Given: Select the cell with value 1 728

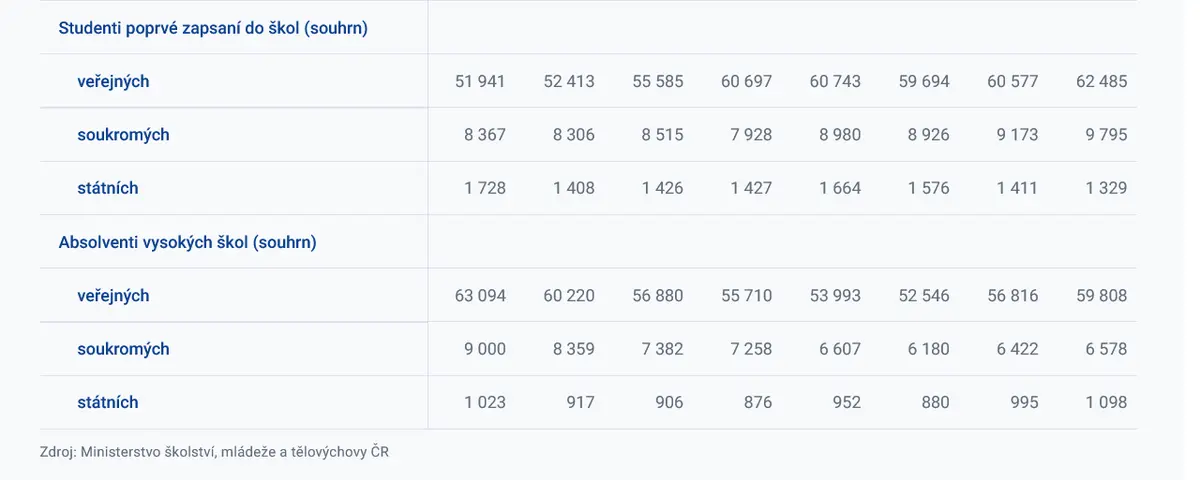Looking at the screenshot, I should pyautogui.click(x=485, y=188).
